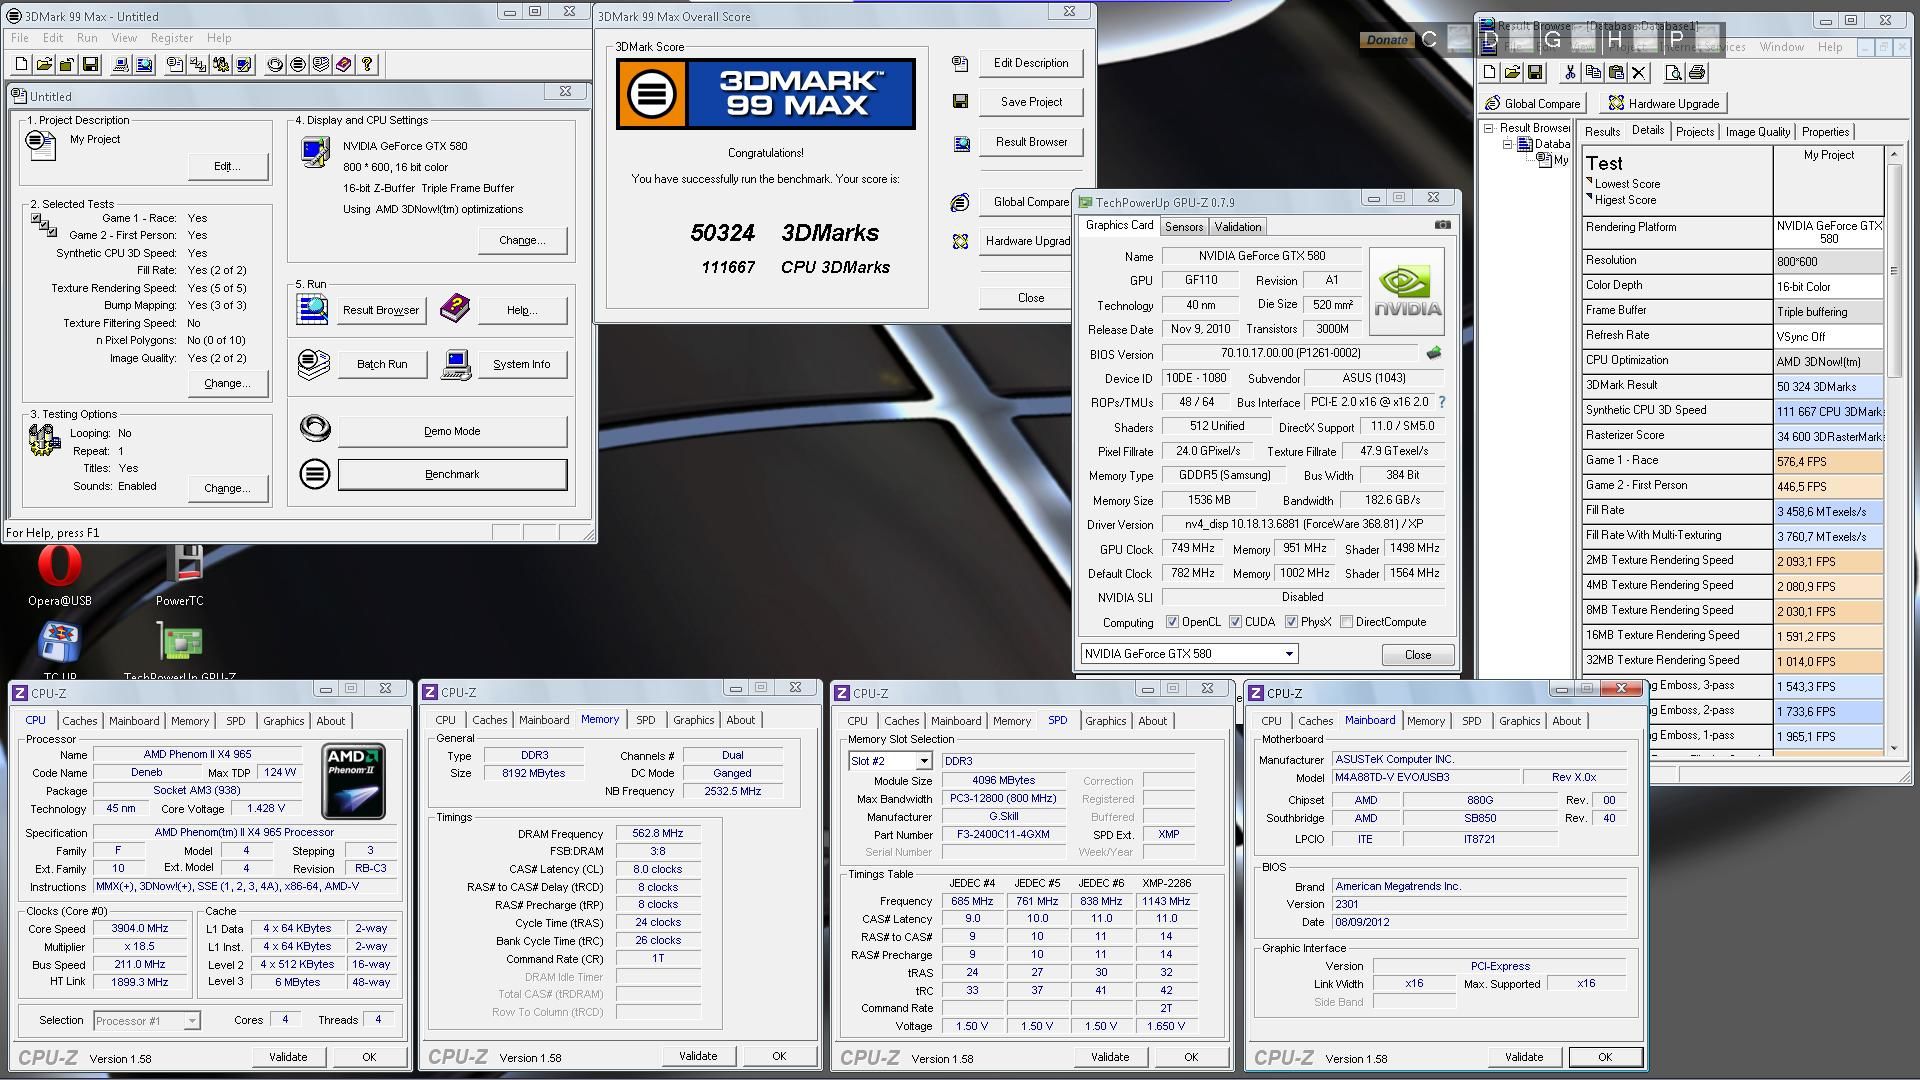Screen dimensions: 1920x1080
Task: Click Close button in GPU-Z window
Action: point(1417,654)
